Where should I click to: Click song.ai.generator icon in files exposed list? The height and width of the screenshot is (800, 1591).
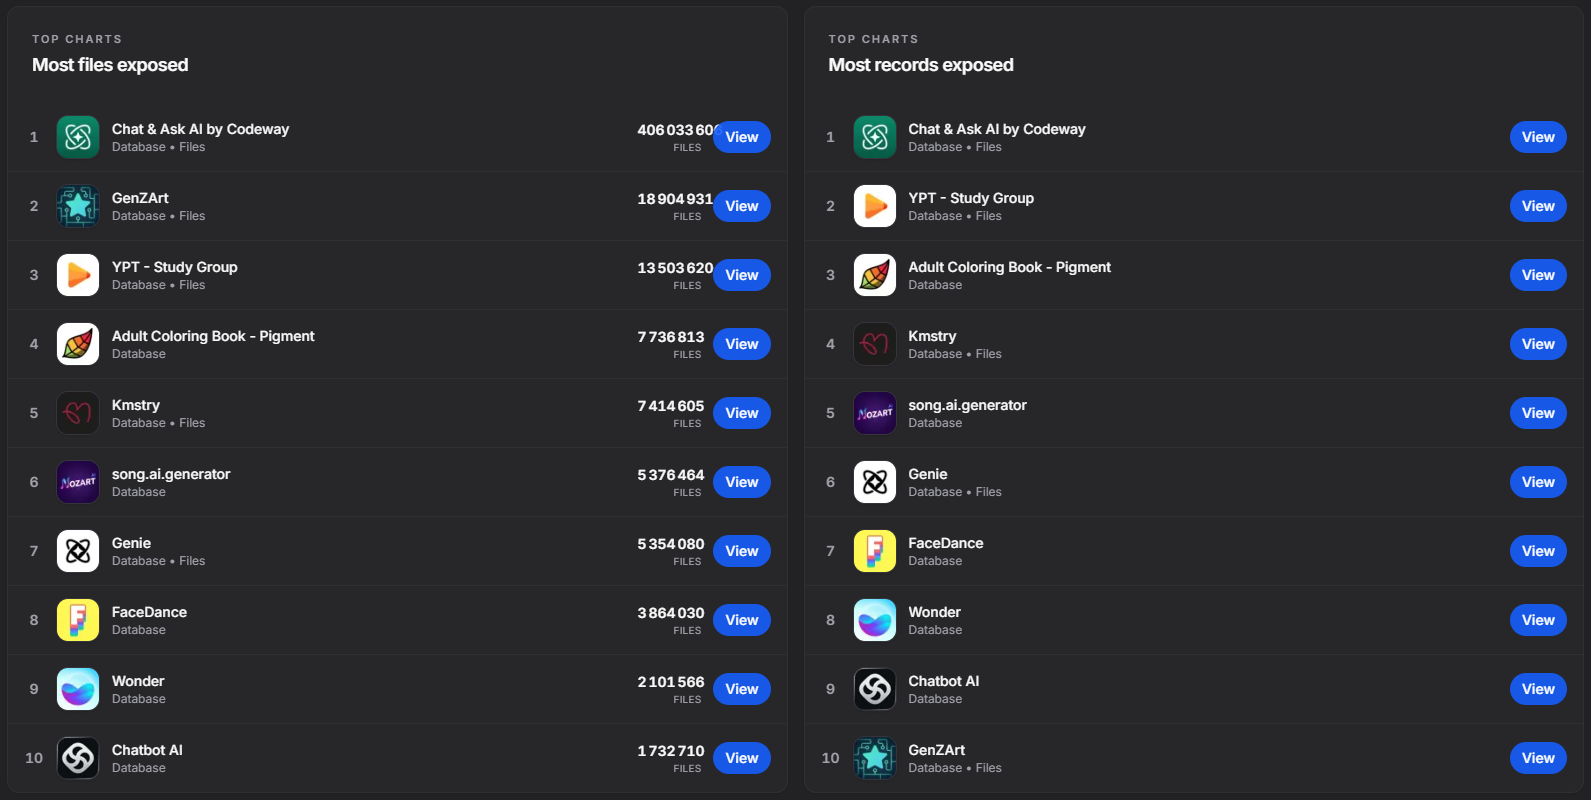click(x=78, y=482)
